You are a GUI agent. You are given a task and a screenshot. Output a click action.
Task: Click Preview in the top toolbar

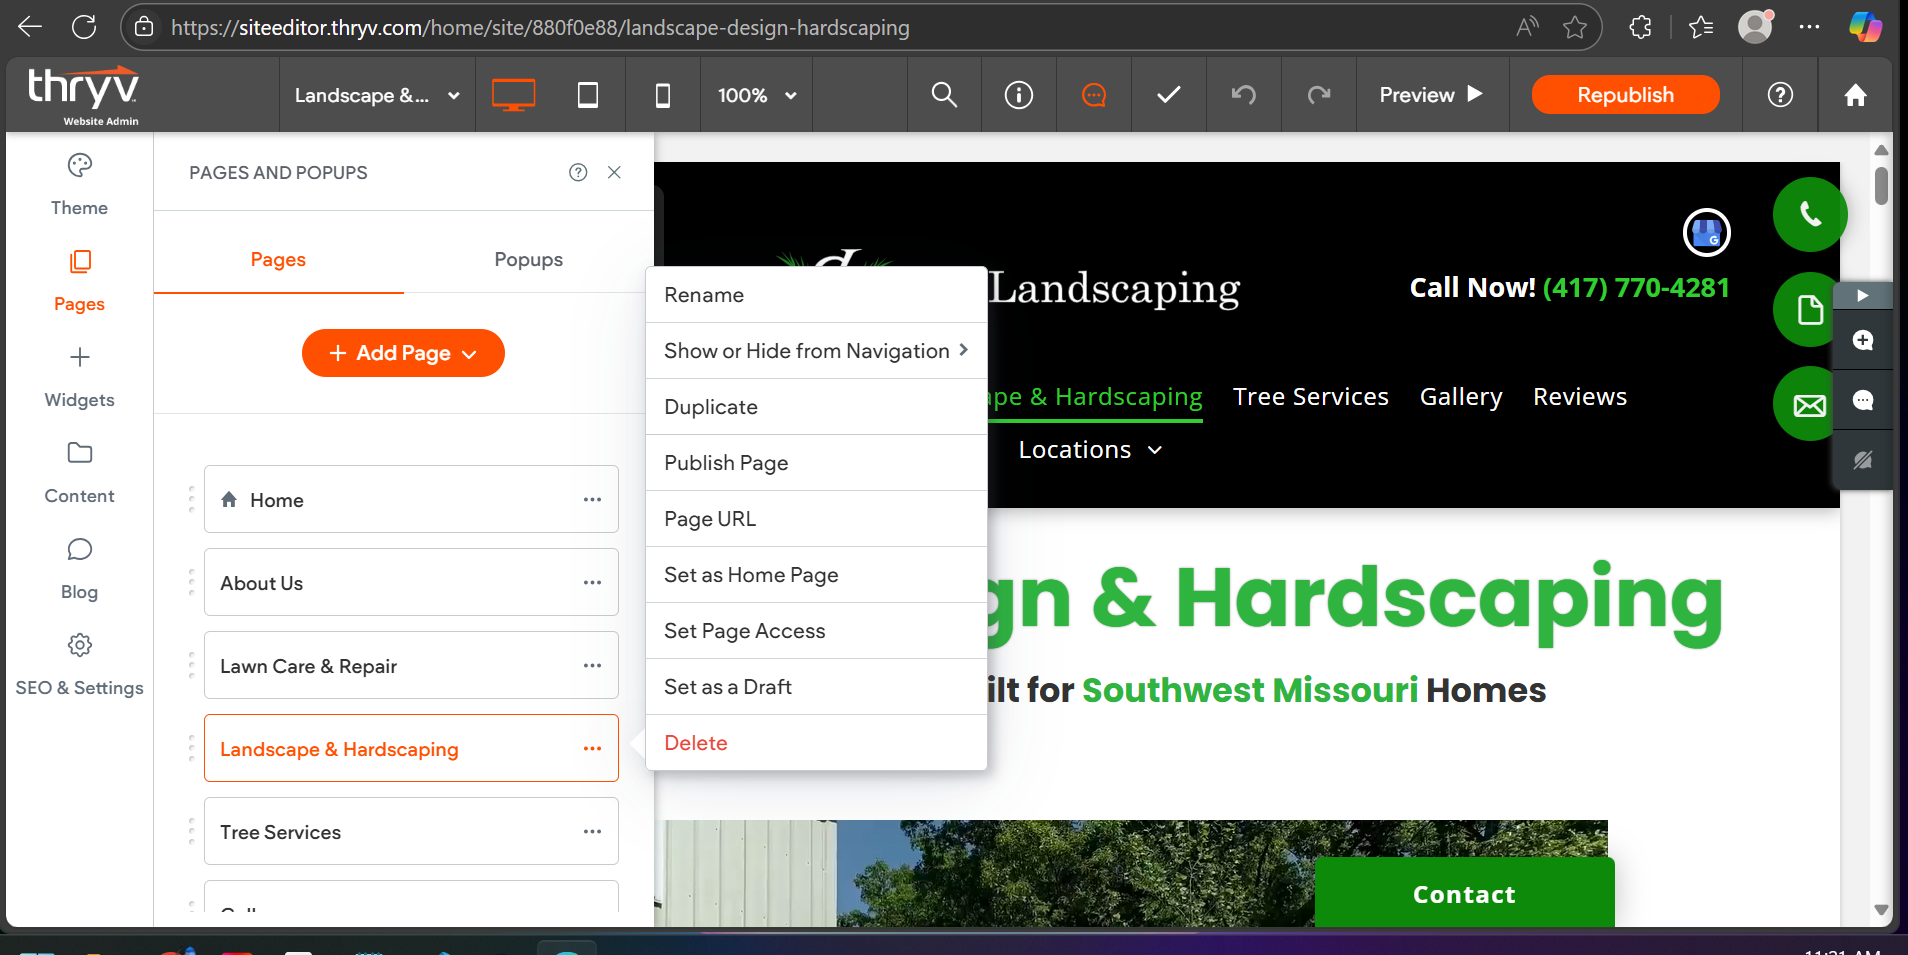(1430, 95)
